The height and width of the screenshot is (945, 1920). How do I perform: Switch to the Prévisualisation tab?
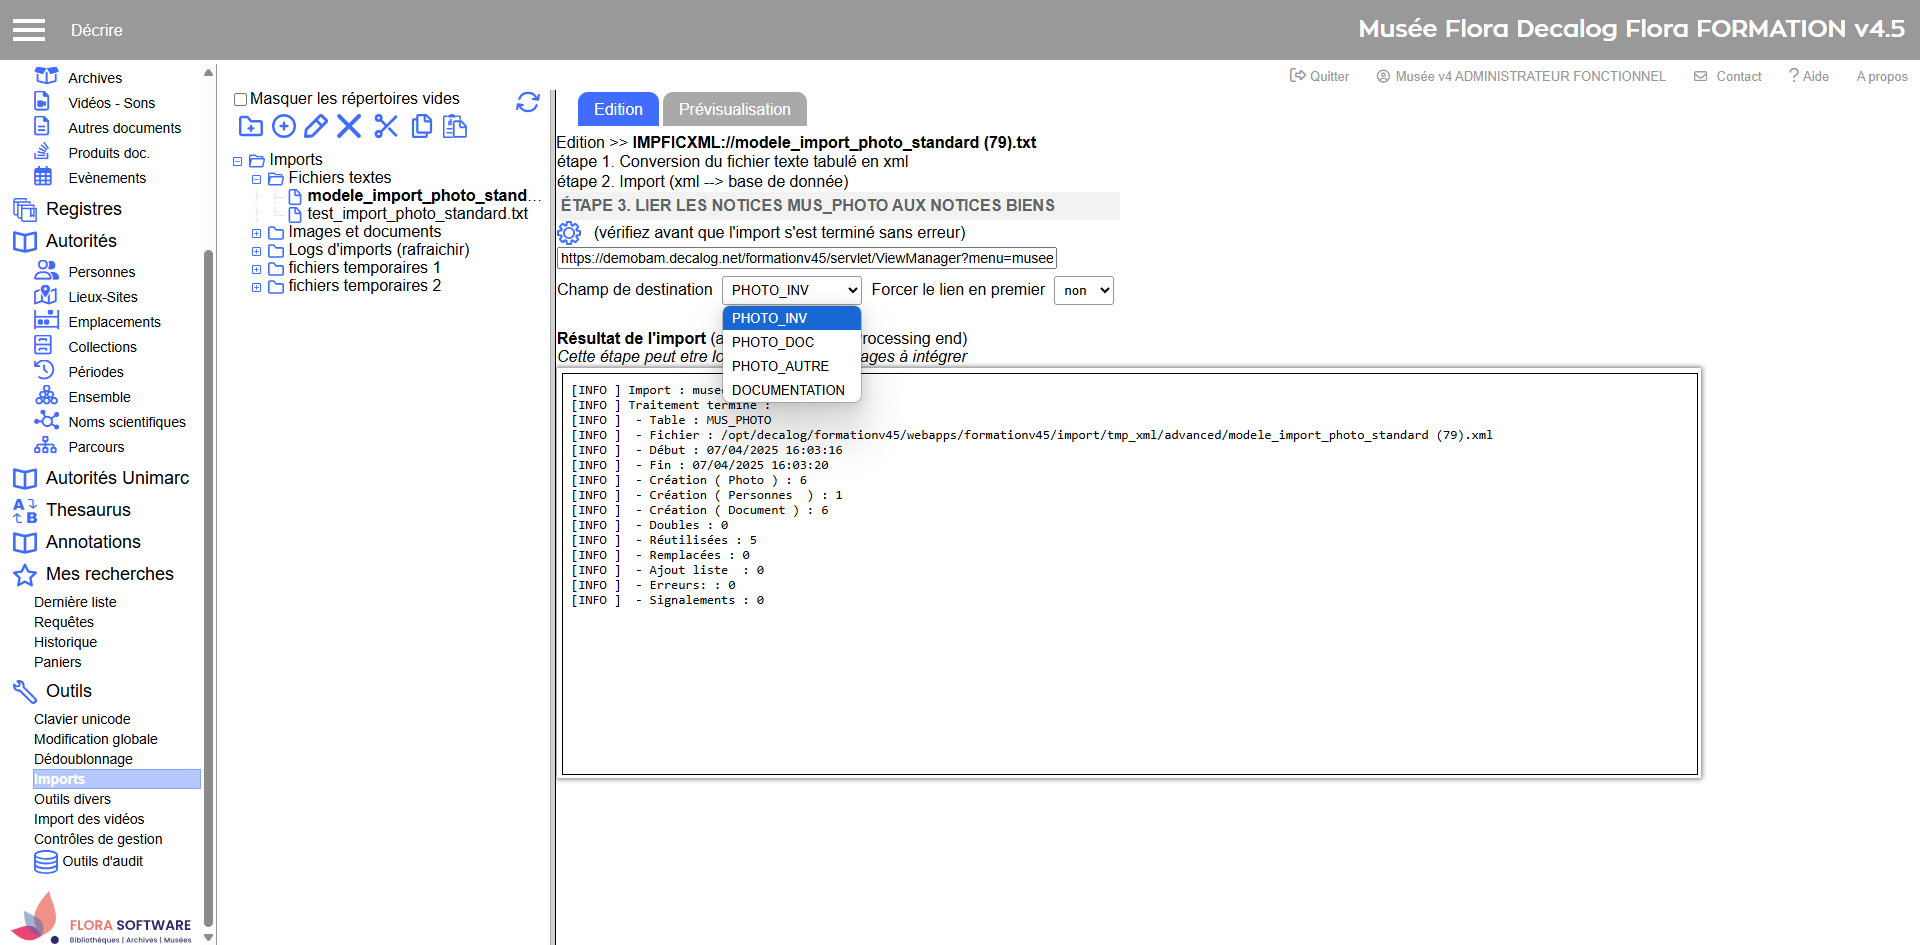[734, 109]
